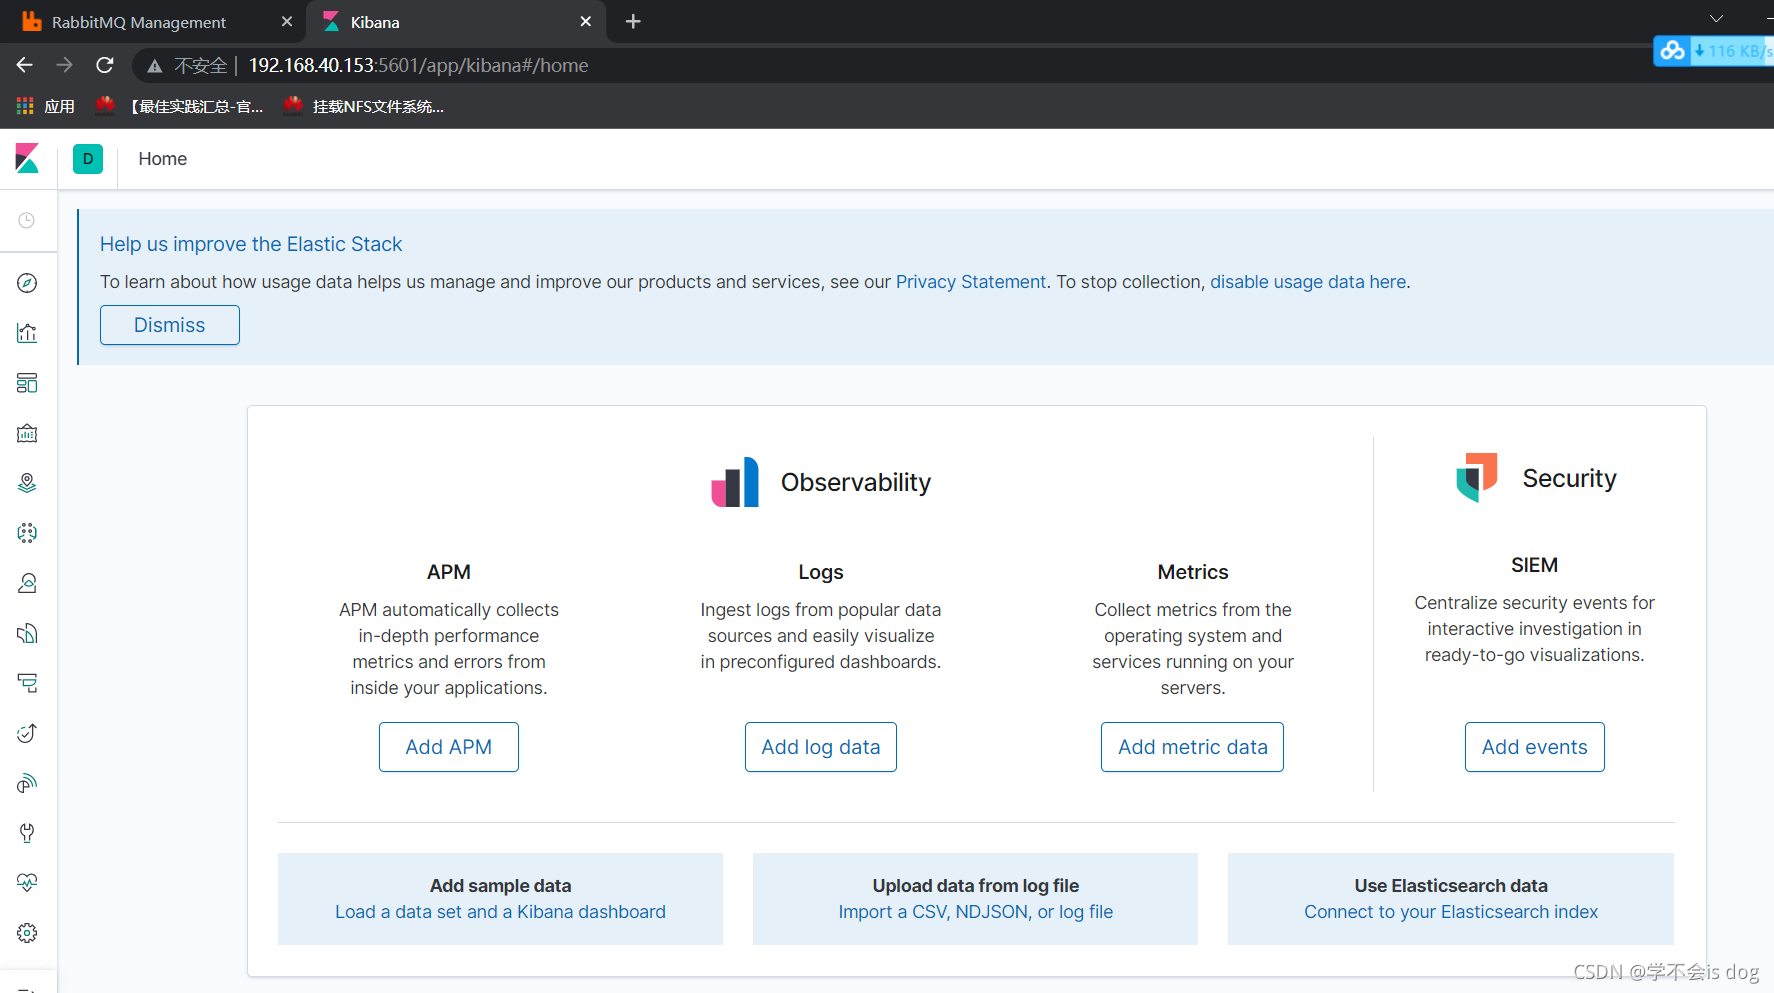
Task: Click the Home breadcrumb label
Action: (162, 158)
